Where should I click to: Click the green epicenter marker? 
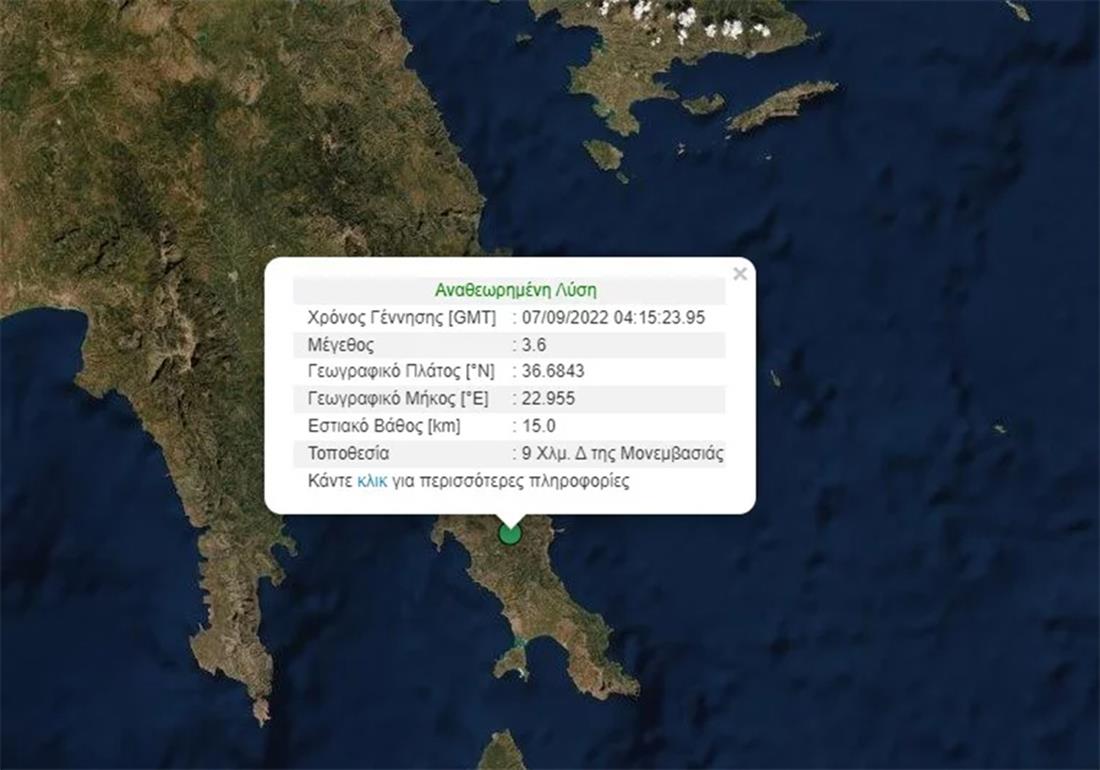pyautogui.click(x=510, y=533)
